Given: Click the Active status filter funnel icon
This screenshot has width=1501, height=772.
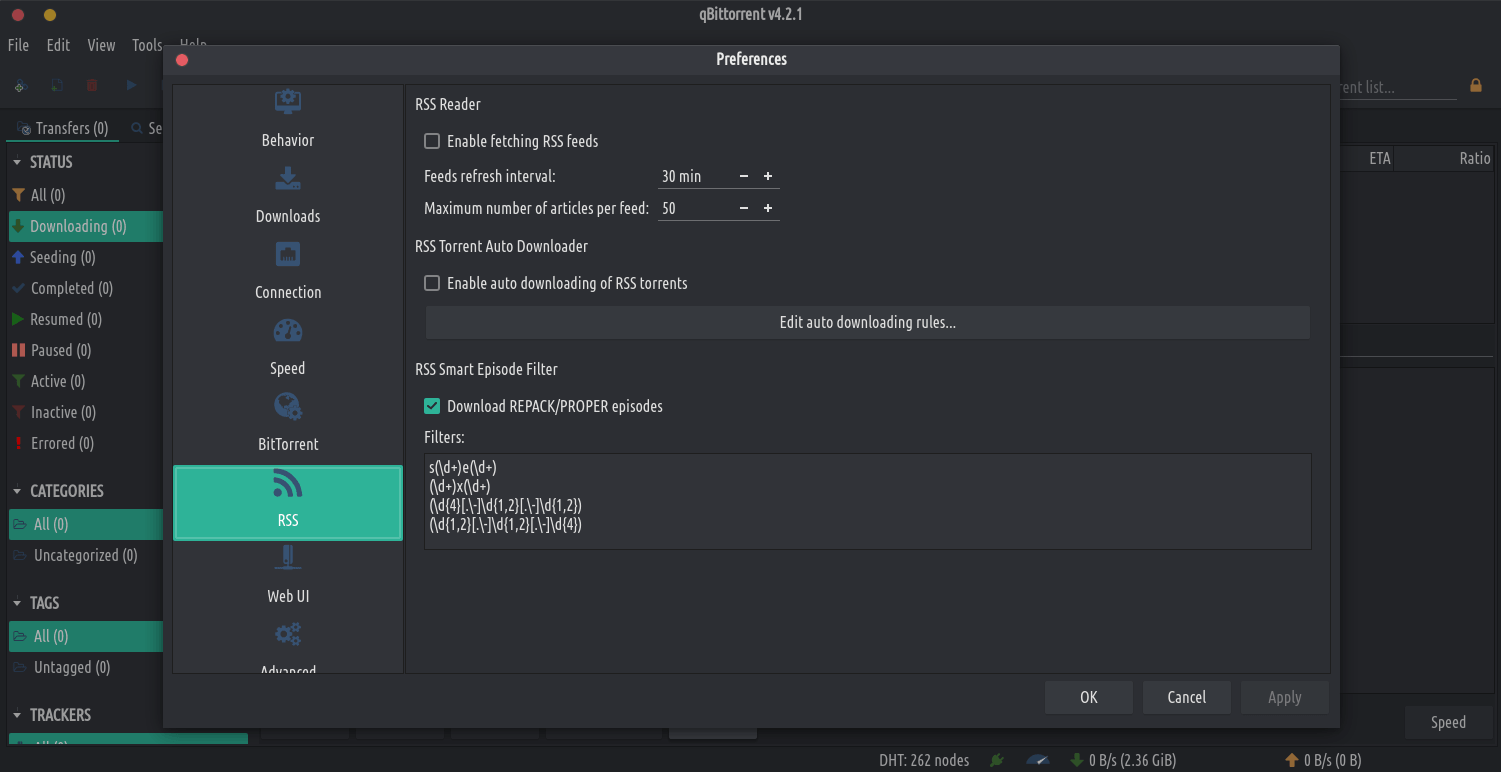Looking at the screenshot, I should point(18,381).
